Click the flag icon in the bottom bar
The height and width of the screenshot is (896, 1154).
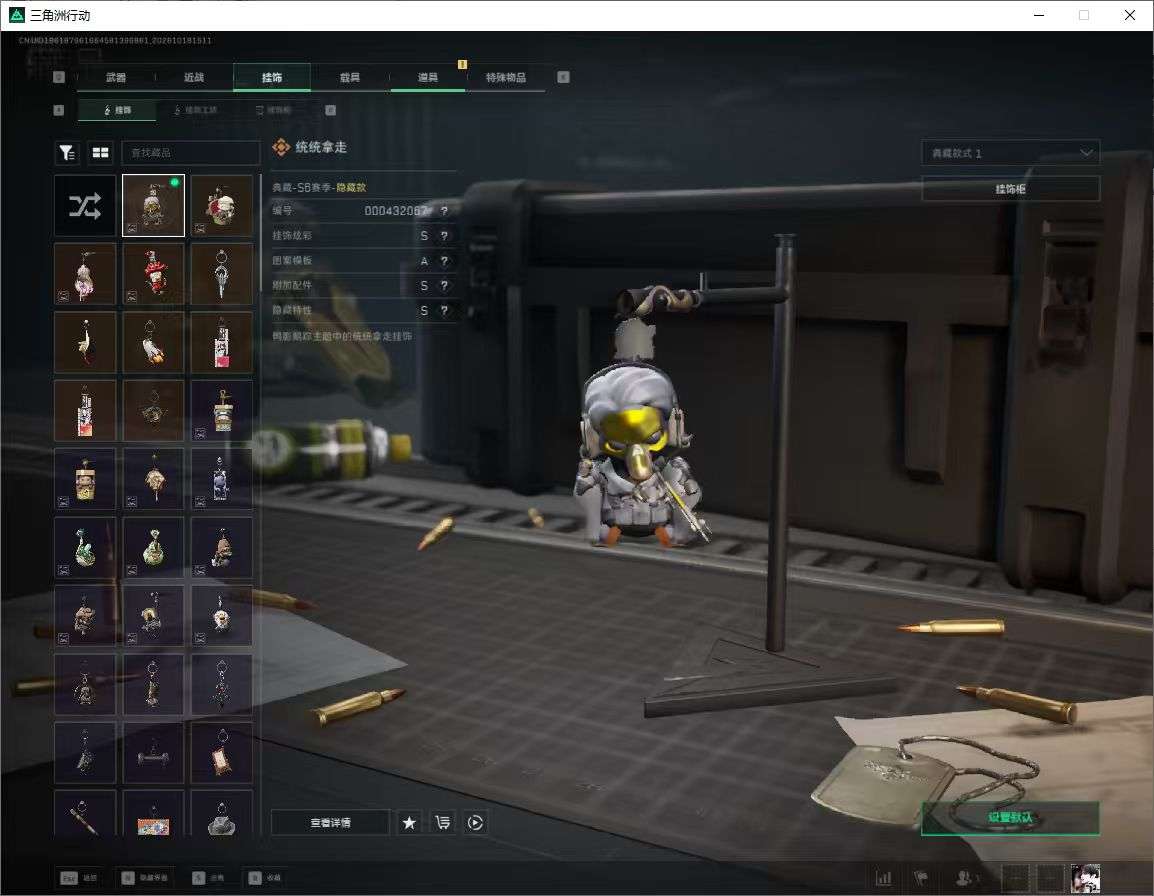[x=921, y=878]
